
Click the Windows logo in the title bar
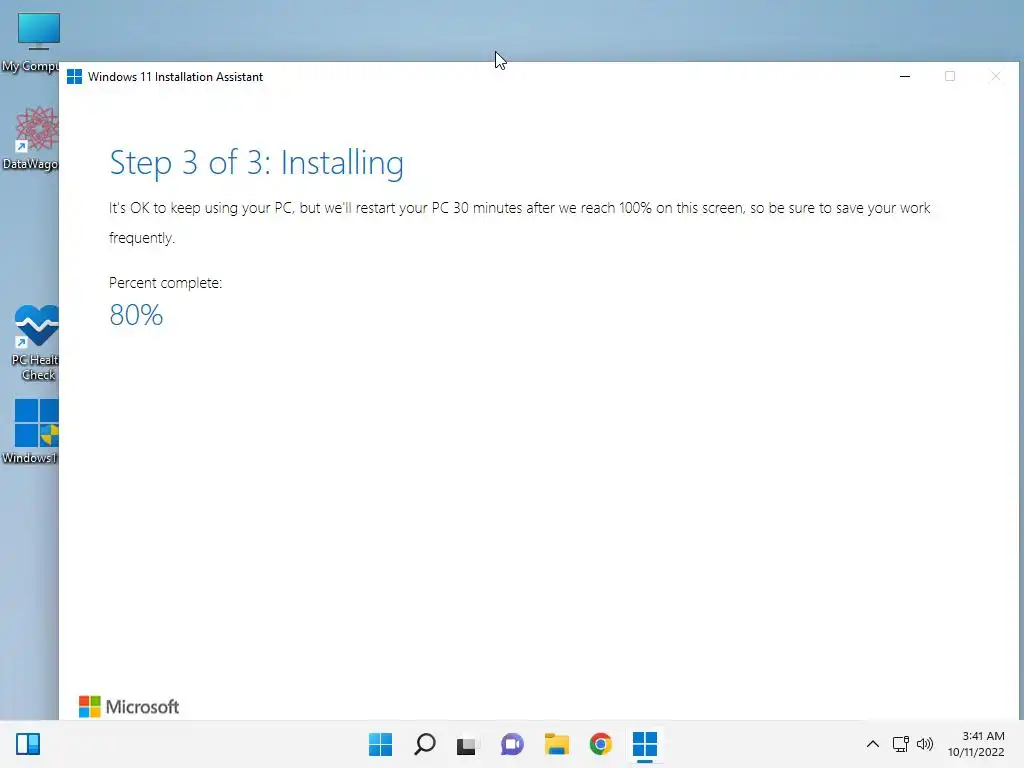[x=74, y=76]
